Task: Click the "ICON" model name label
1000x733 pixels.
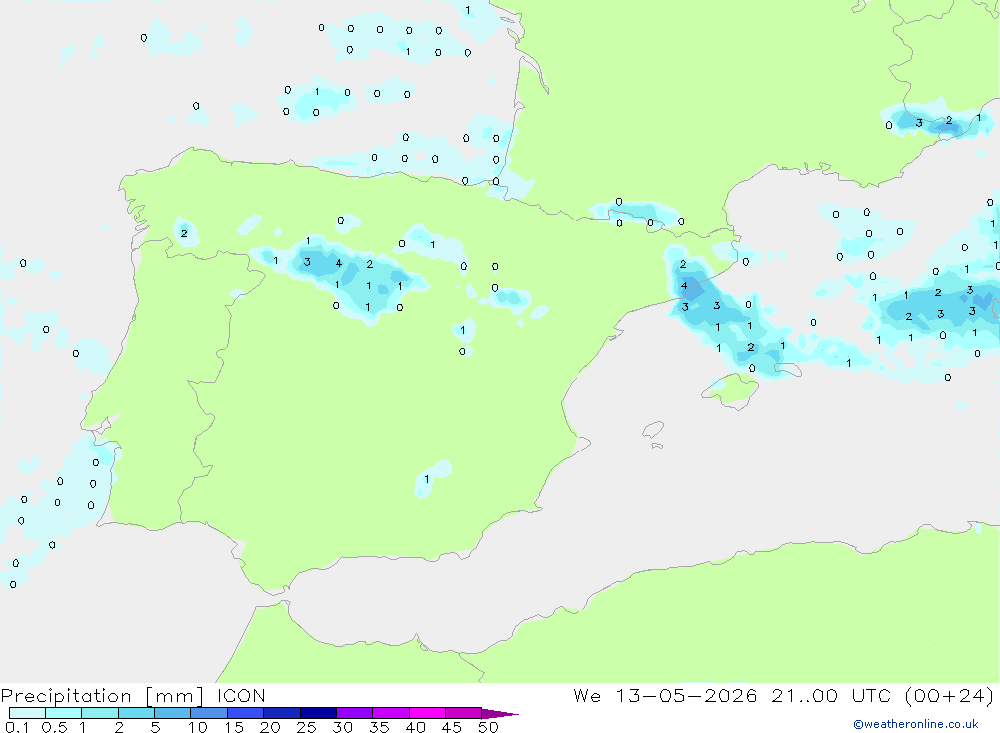Action: point(241,695)
